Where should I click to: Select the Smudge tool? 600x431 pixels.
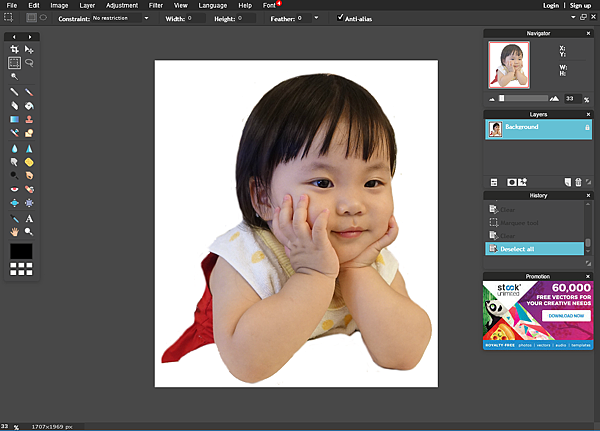point(14,162)
